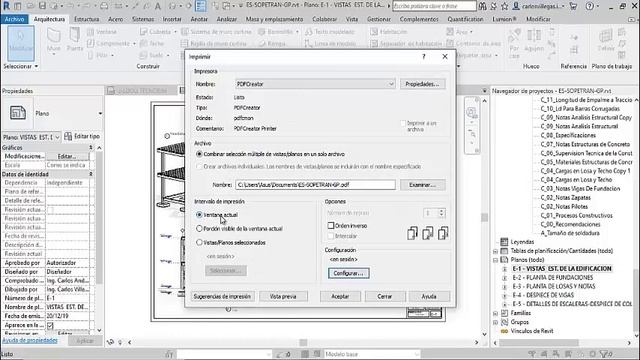
Task: Switch to the Lumion ribbon tab
Action: pyautogui.click(x=504, y=19)
